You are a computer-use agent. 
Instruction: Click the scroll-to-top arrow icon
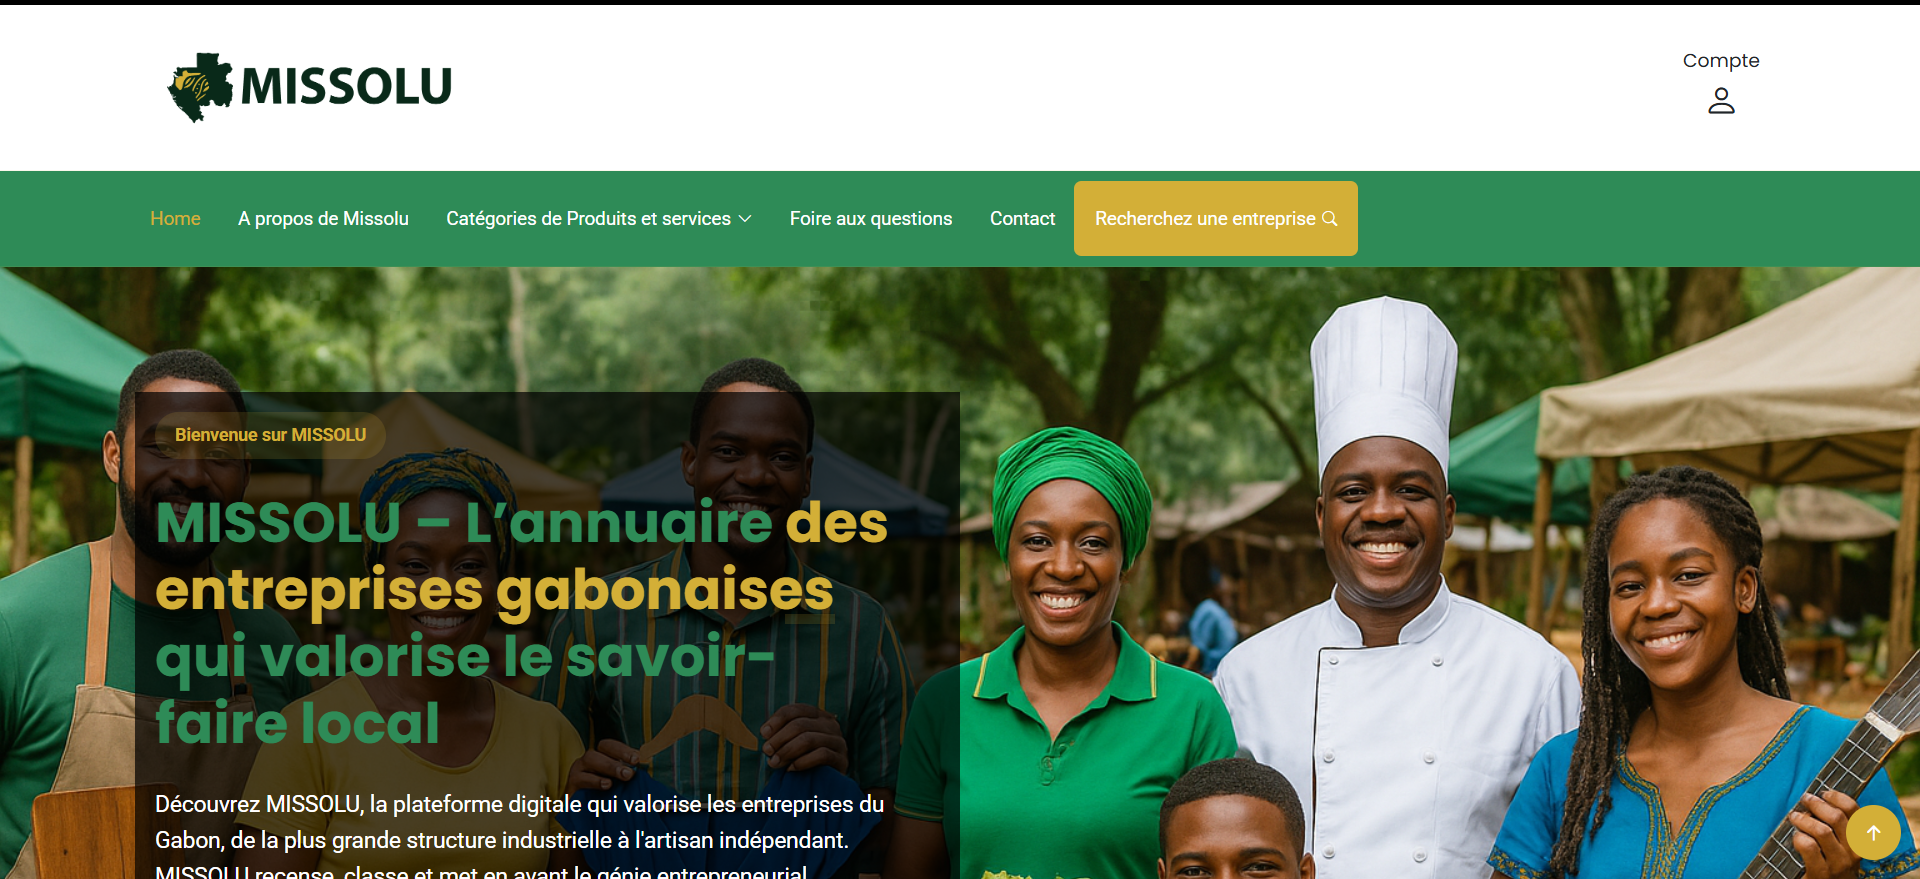[x=1873, y=832]
